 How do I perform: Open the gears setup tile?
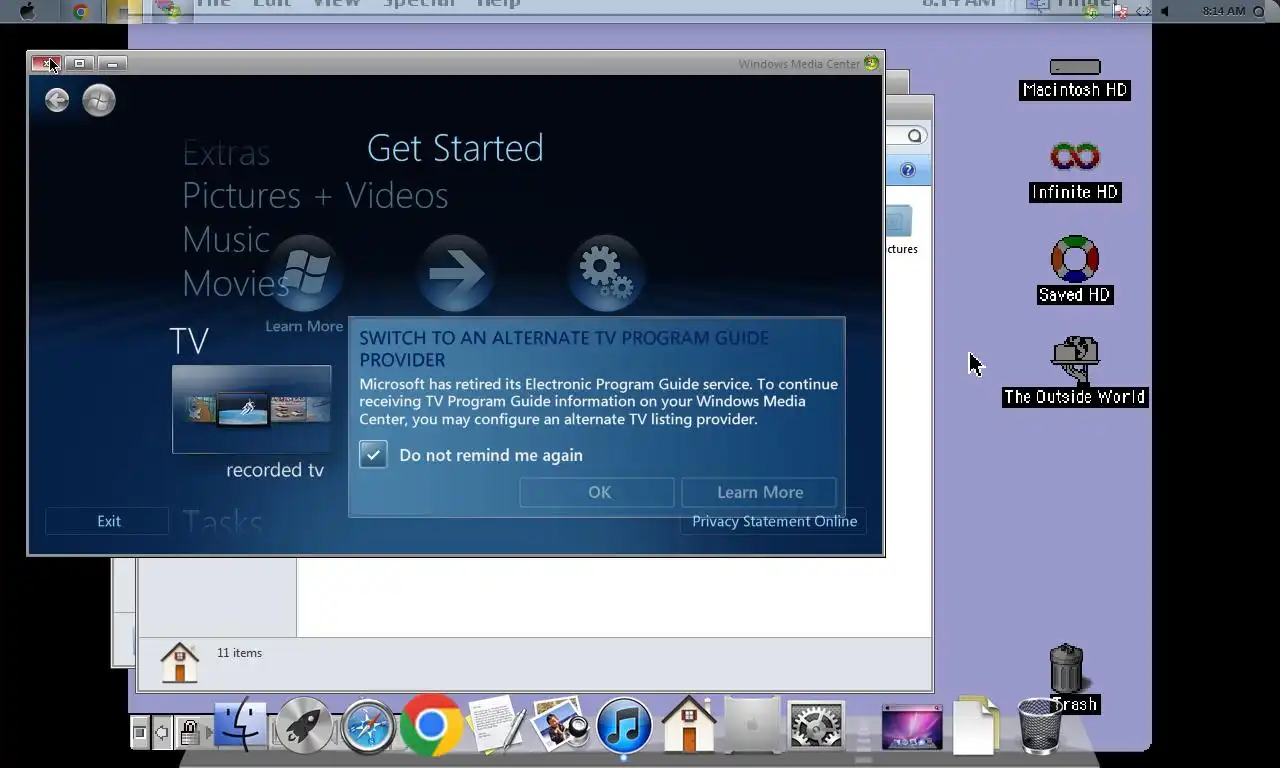pyautogui.click(x=606, y=274)
